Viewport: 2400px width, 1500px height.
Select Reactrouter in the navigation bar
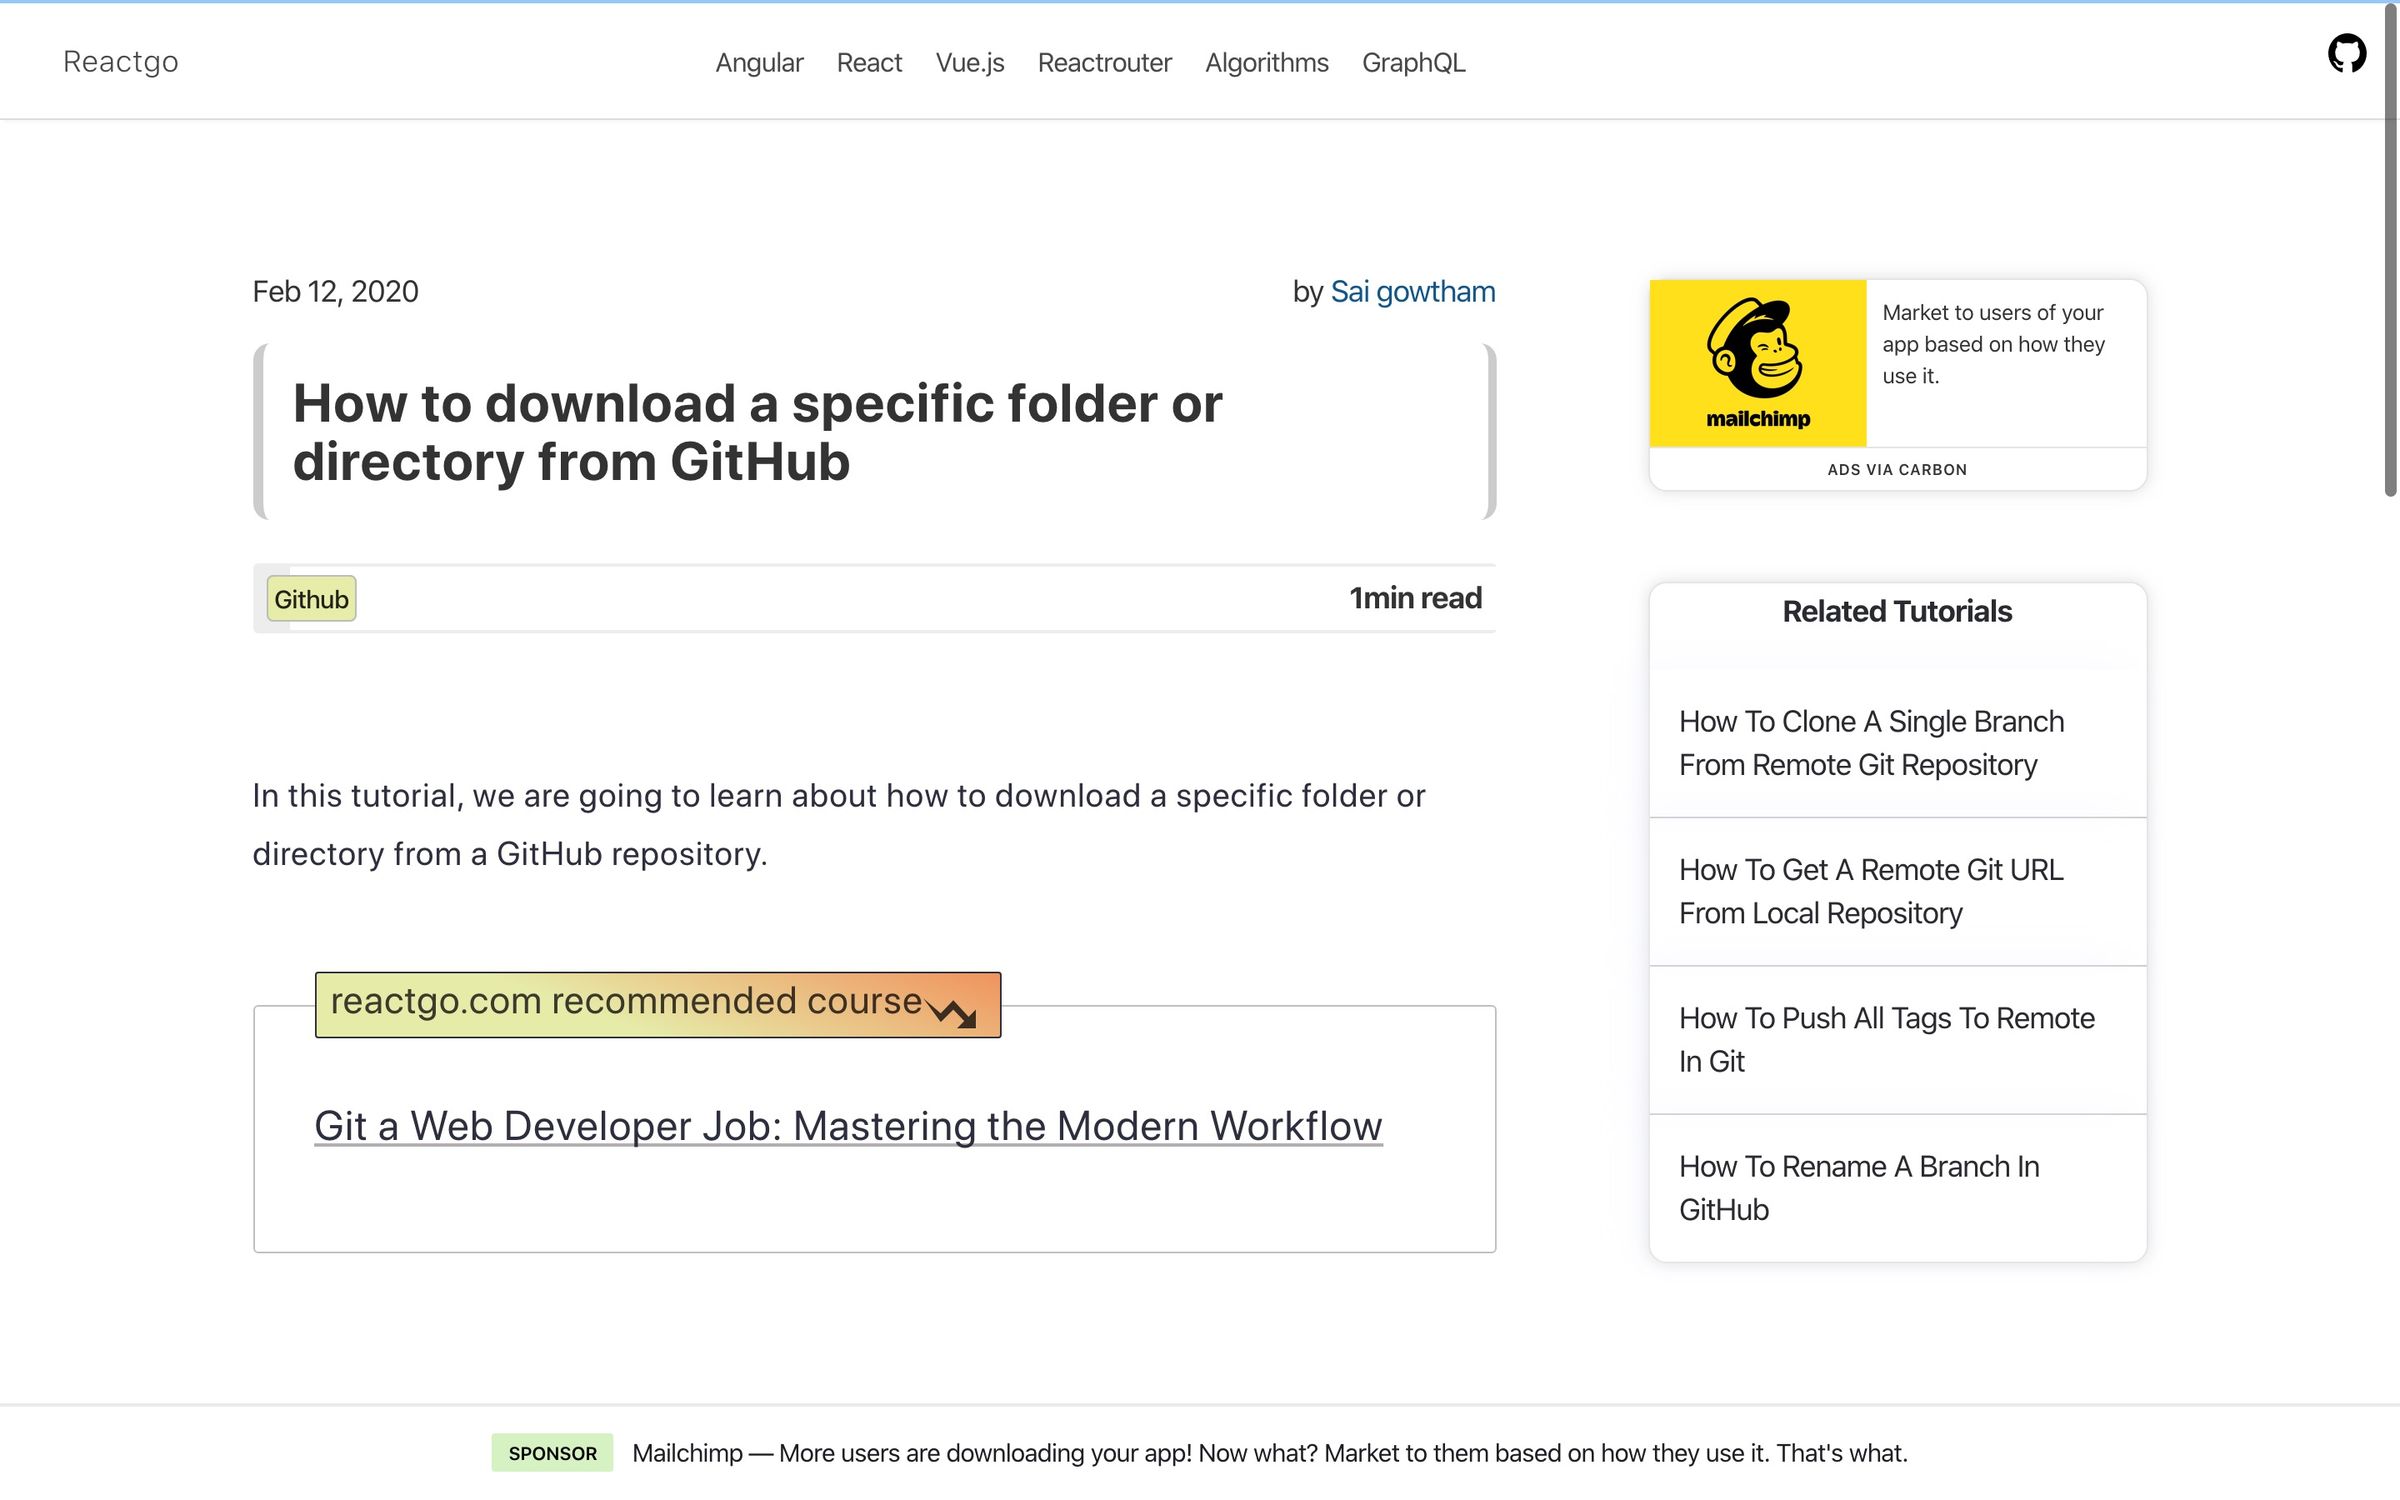tap(1104, 62)
